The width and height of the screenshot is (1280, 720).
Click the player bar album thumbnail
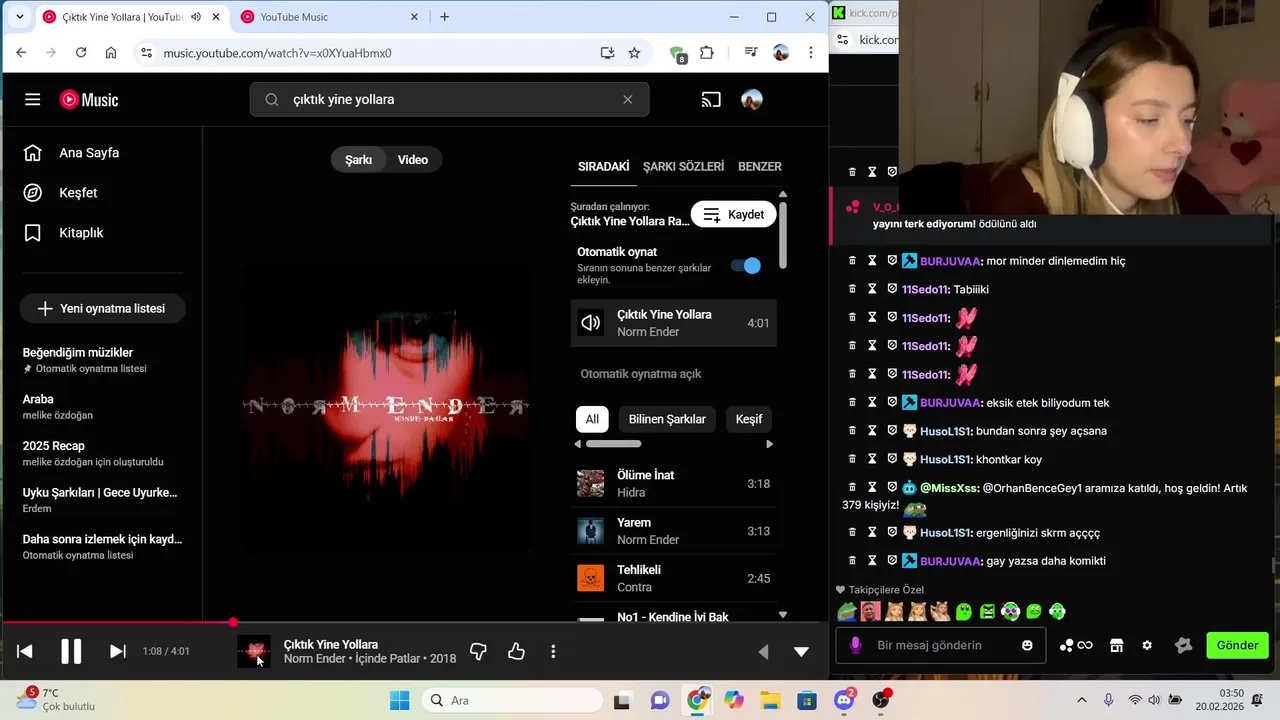[253, 652]
